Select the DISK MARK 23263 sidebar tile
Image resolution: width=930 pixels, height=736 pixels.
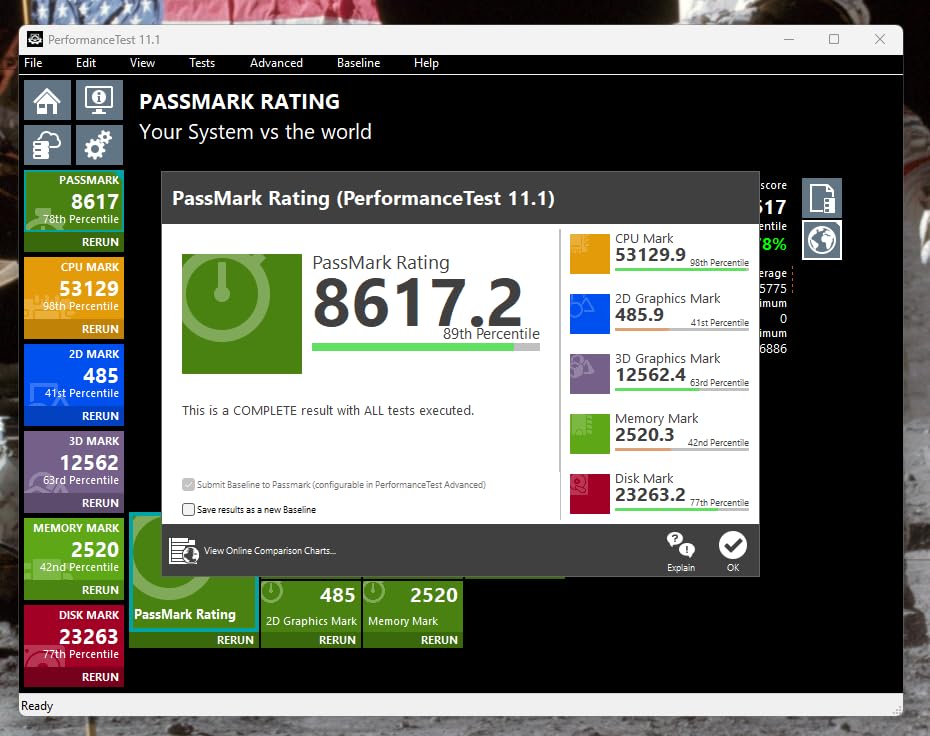[74, 637]
